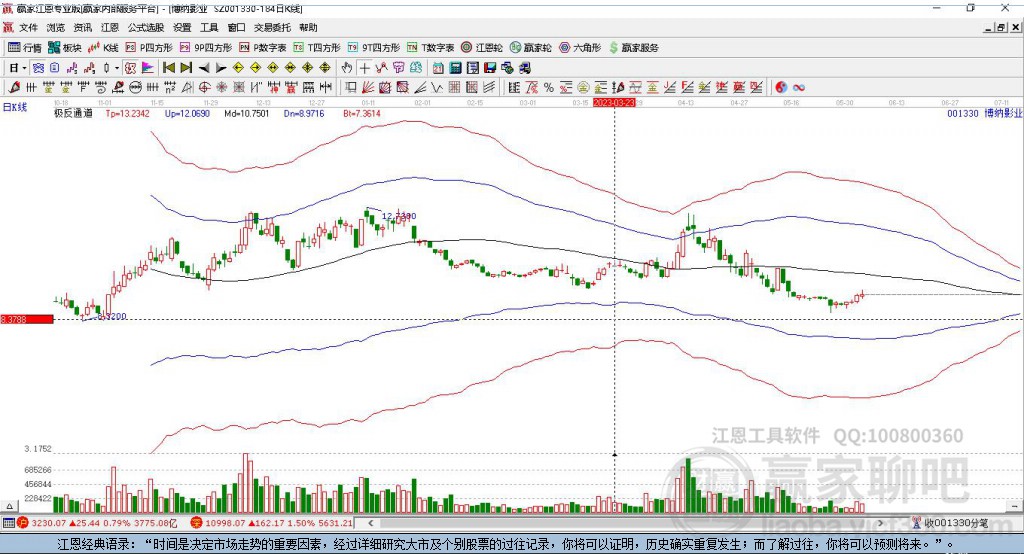Open the P四方形 tool
This screenshot has height=554, width=1024.
(149, 48)
